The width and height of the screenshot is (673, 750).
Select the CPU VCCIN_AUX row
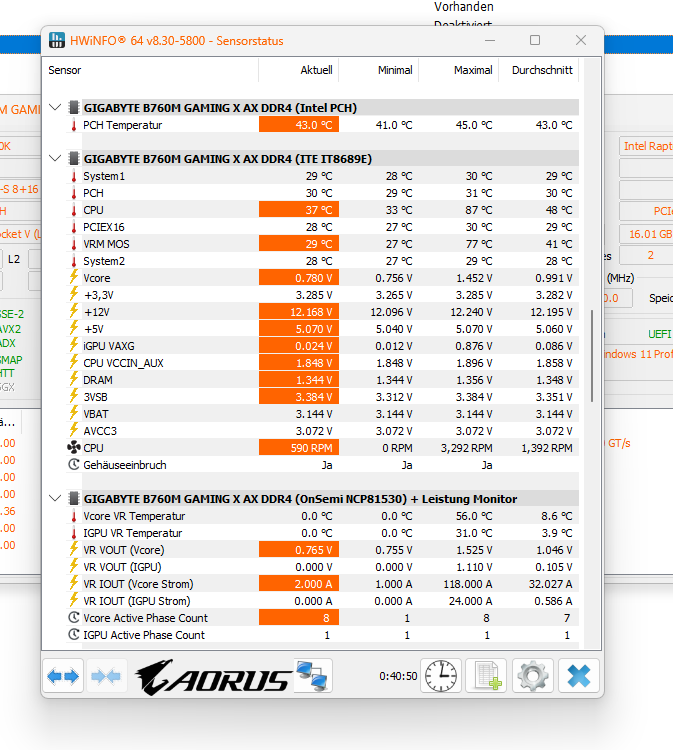pos(322,363)
